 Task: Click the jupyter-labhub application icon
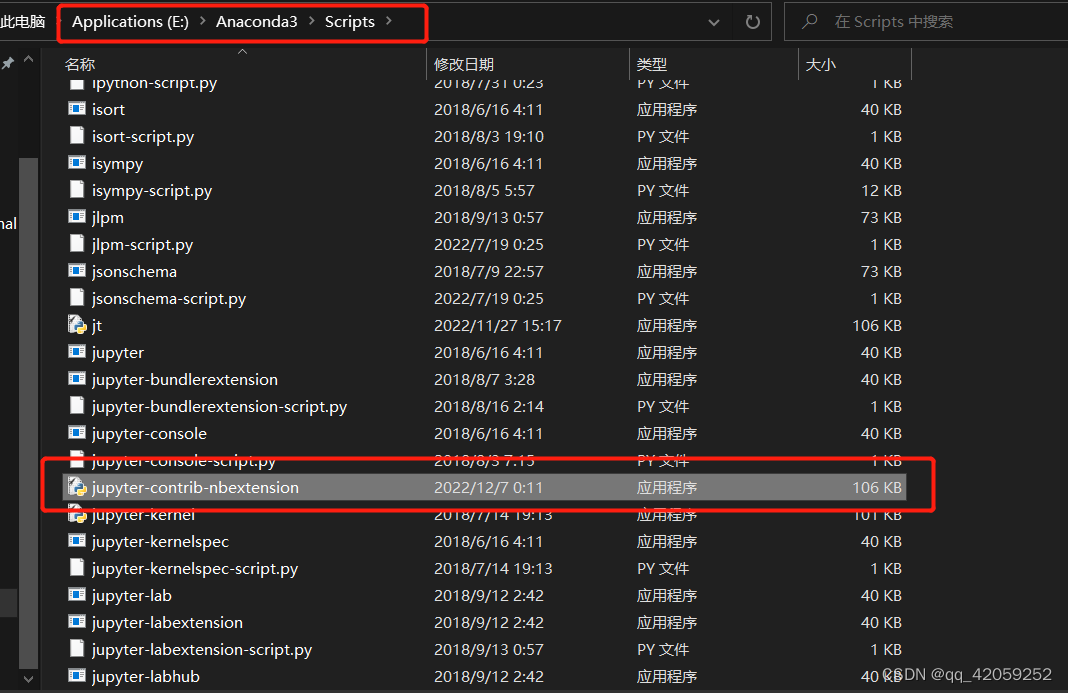[77, 676]
